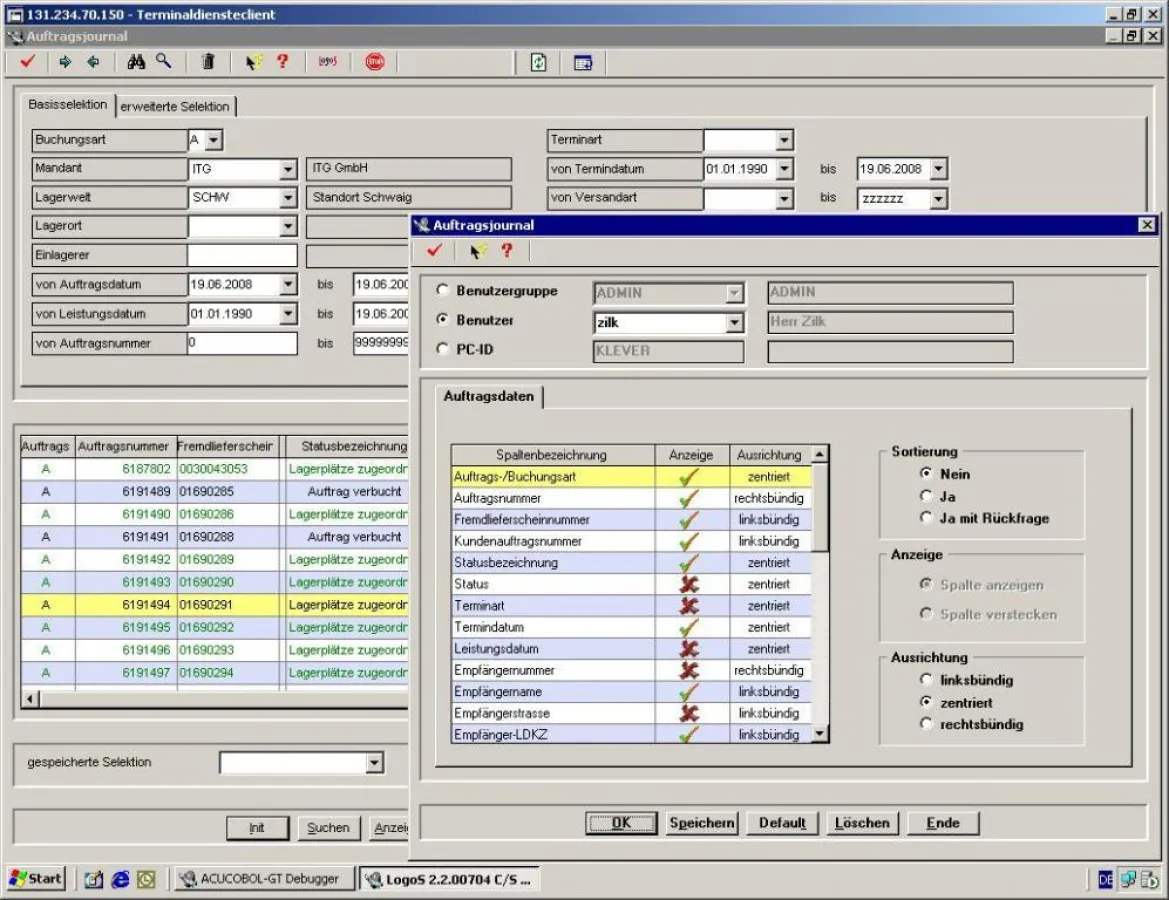The width and height of the screenshot is (1169, 900).
Task: Click the red question mark in dialog toolbar
Action: [x=506, y=251]
